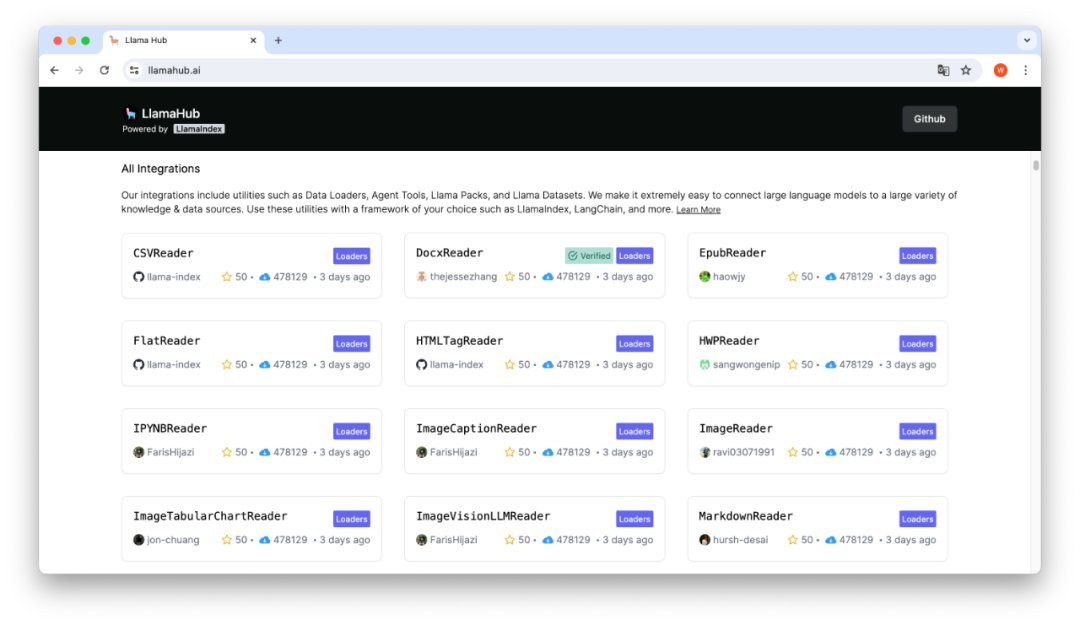Open the CSVReader card title
Screen dimensions: 1080x625
[x=163, y=253]
